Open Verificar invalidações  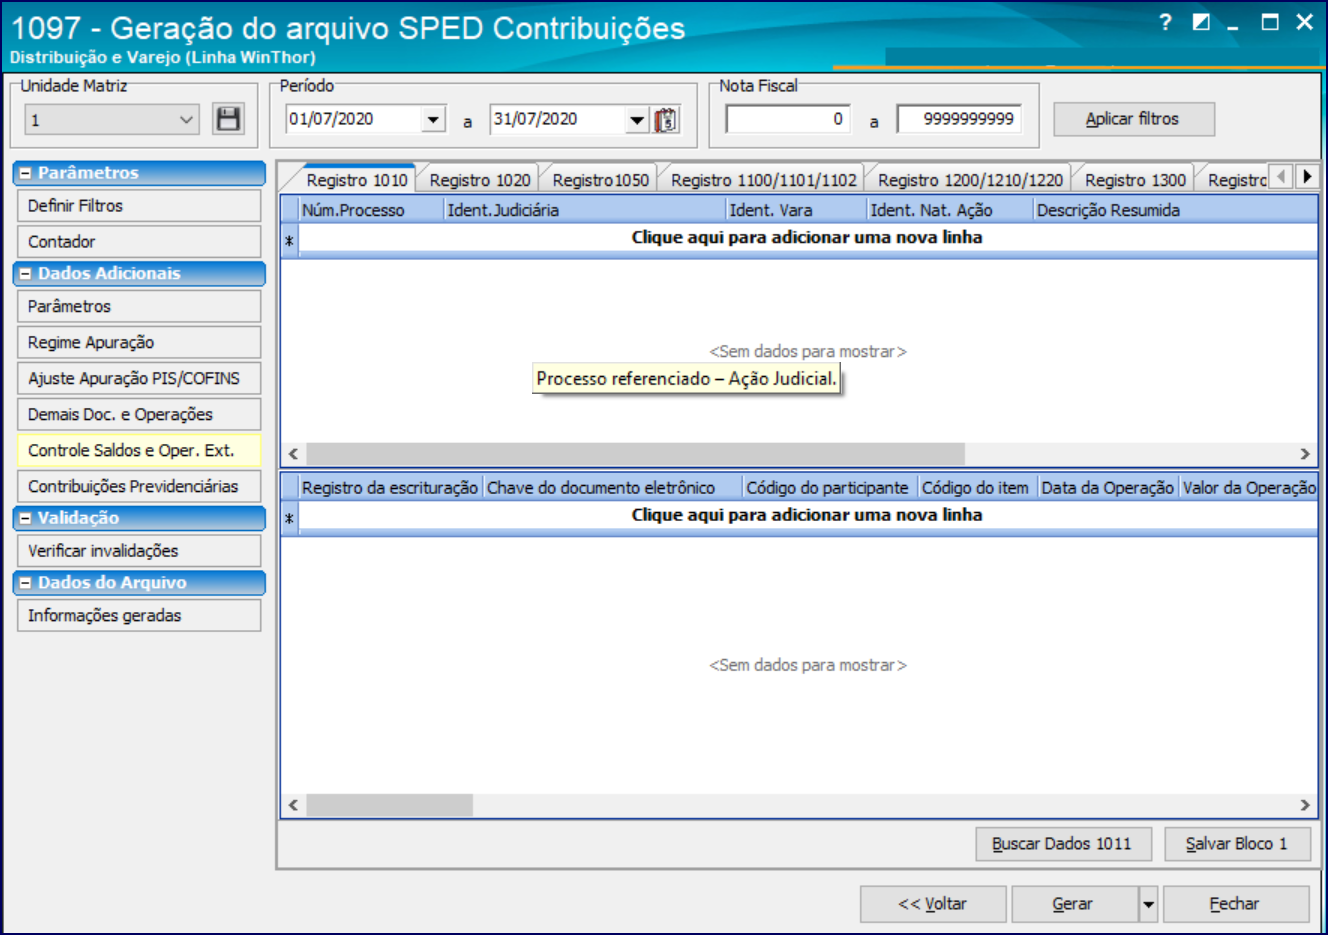click(x=139, y=551)
